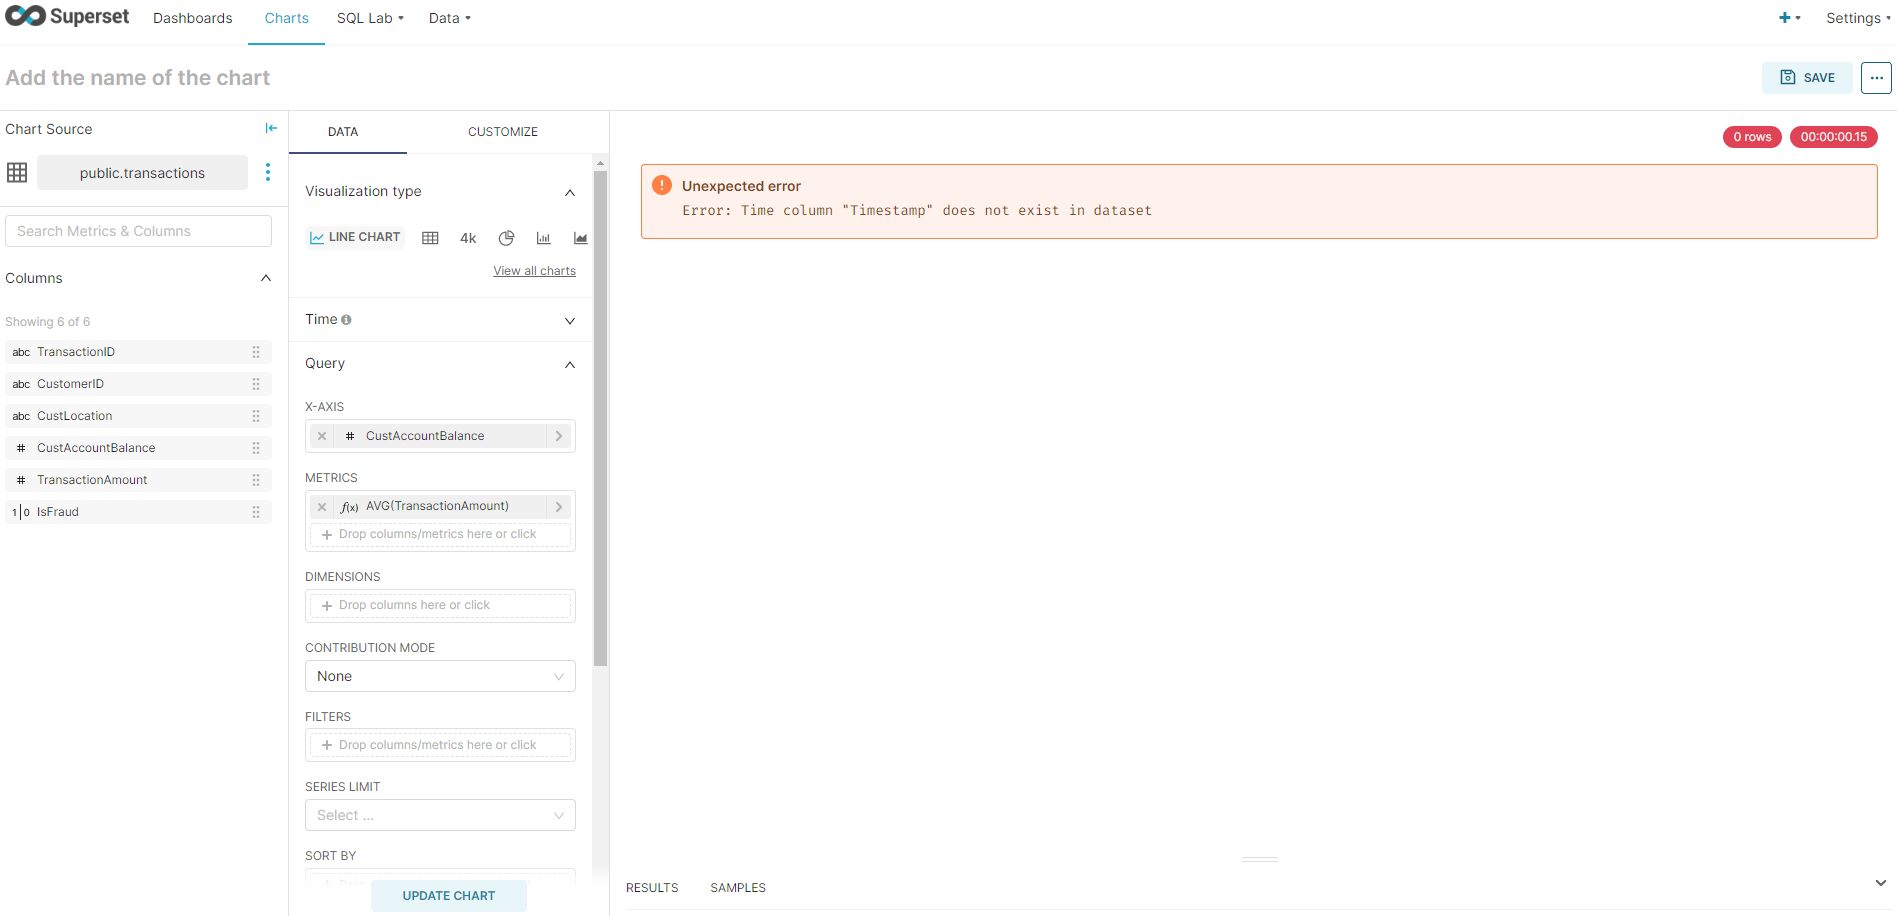The width and height of the screenshot is (1897, 916).
Task: Go to Charts page
Action: (x=286, y=18)
